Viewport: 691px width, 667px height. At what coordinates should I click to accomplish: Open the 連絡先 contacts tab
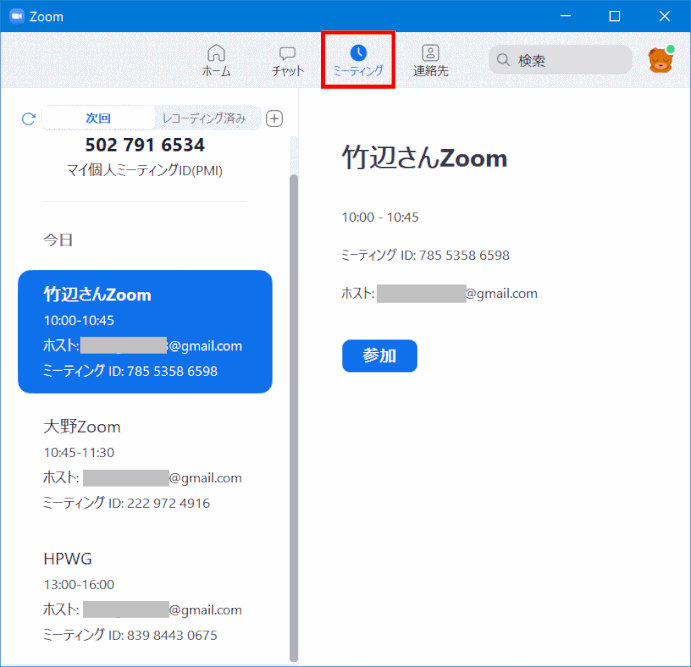[431, 61]
